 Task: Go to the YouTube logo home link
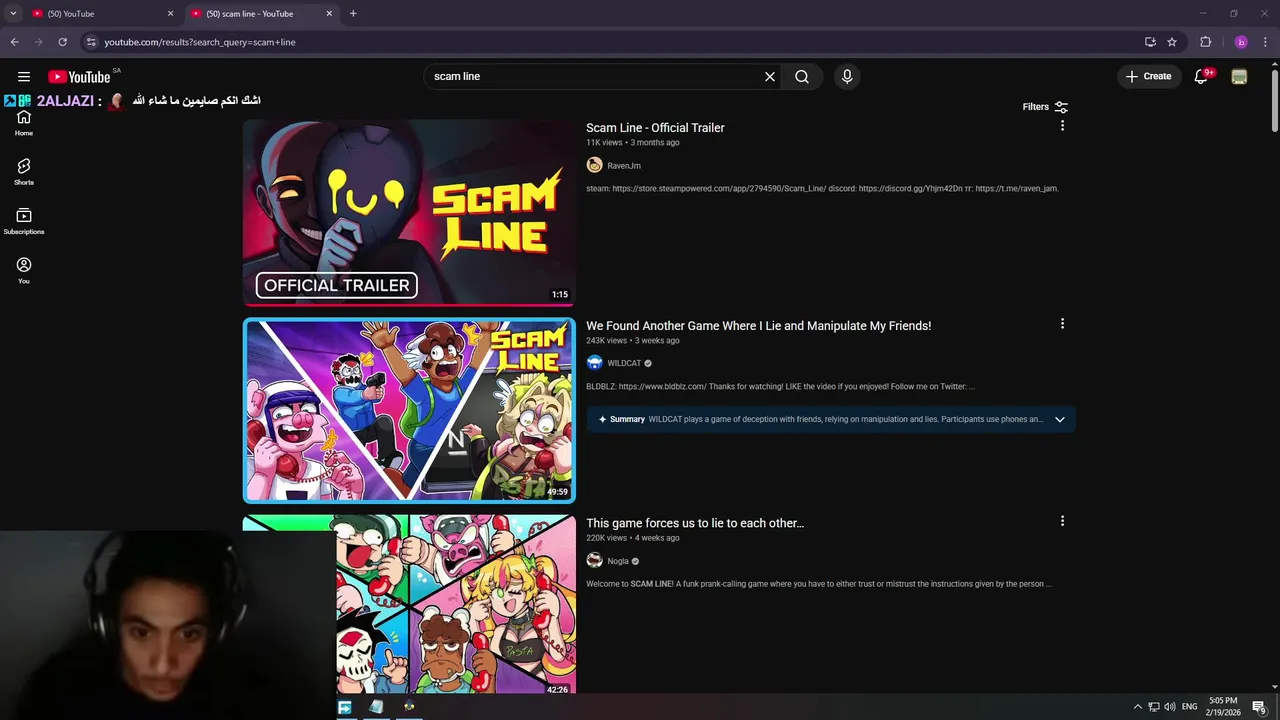(79, 77)
